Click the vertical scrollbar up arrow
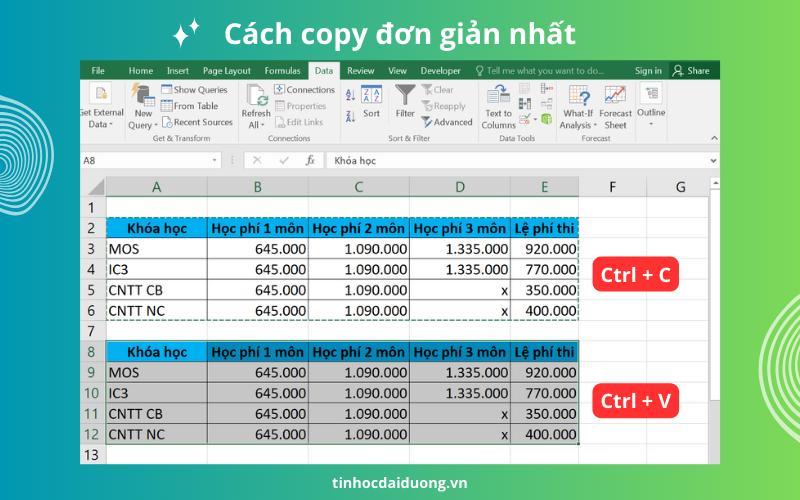 point(715,183)
